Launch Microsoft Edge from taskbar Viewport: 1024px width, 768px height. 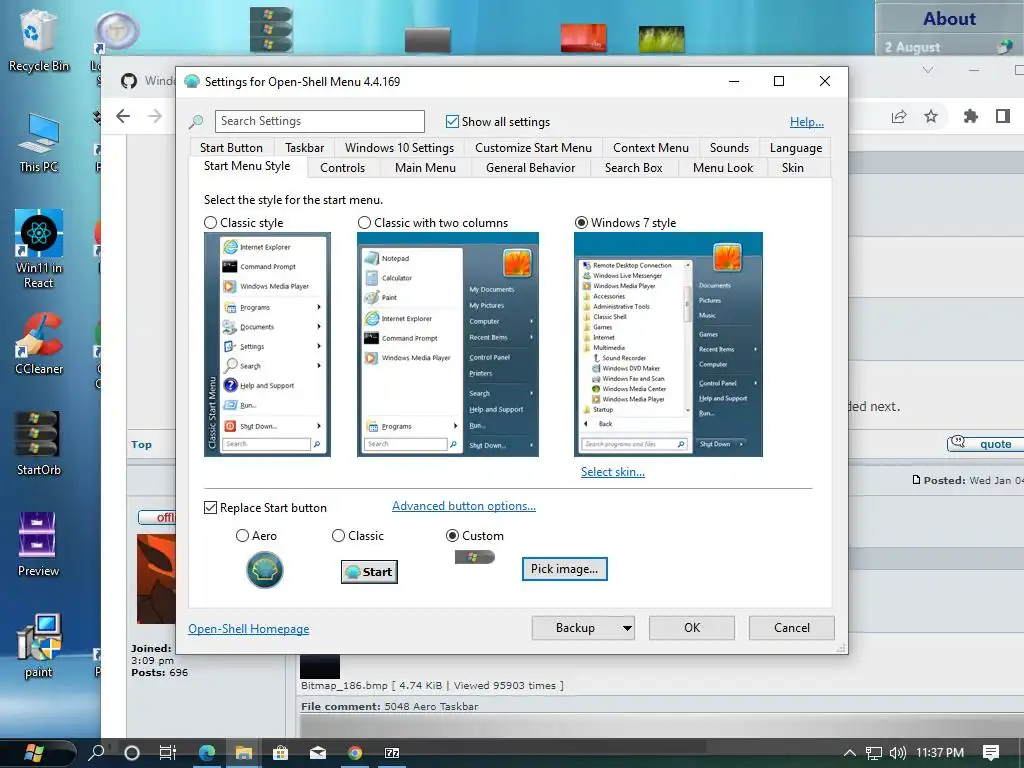tap(207, 753)
